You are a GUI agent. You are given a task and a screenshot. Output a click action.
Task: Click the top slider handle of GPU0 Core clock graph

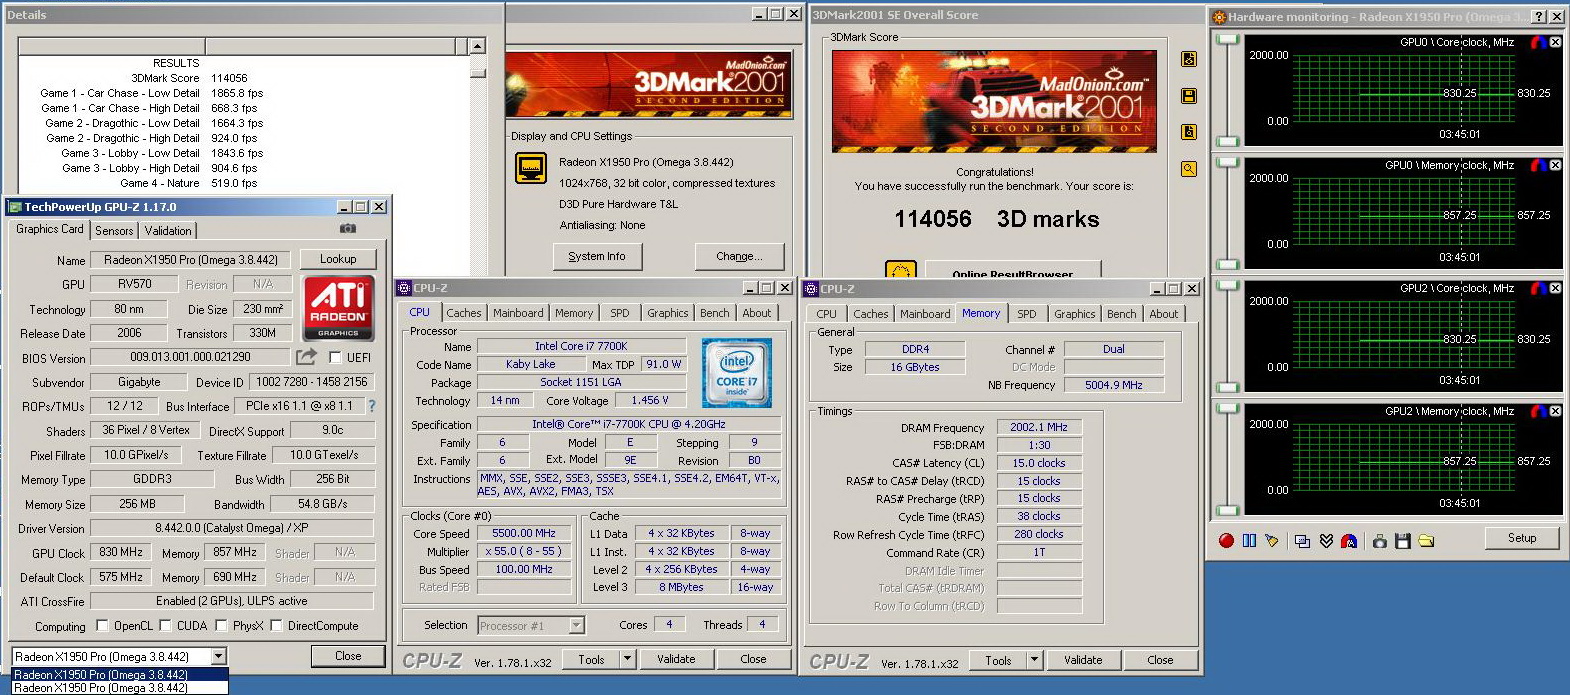click(1228, 40)
